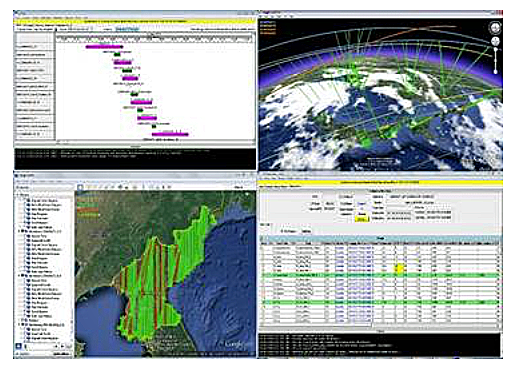Image resolution: width=510 pixels, height=369 pixels.
Task: Collapse the top-level node of the places tree
Action: pos(18,195)
